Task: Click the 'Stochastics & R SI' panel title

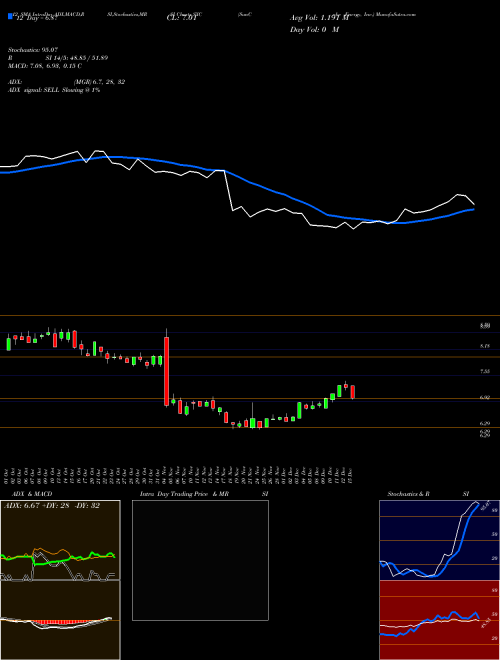Action: 428,494
